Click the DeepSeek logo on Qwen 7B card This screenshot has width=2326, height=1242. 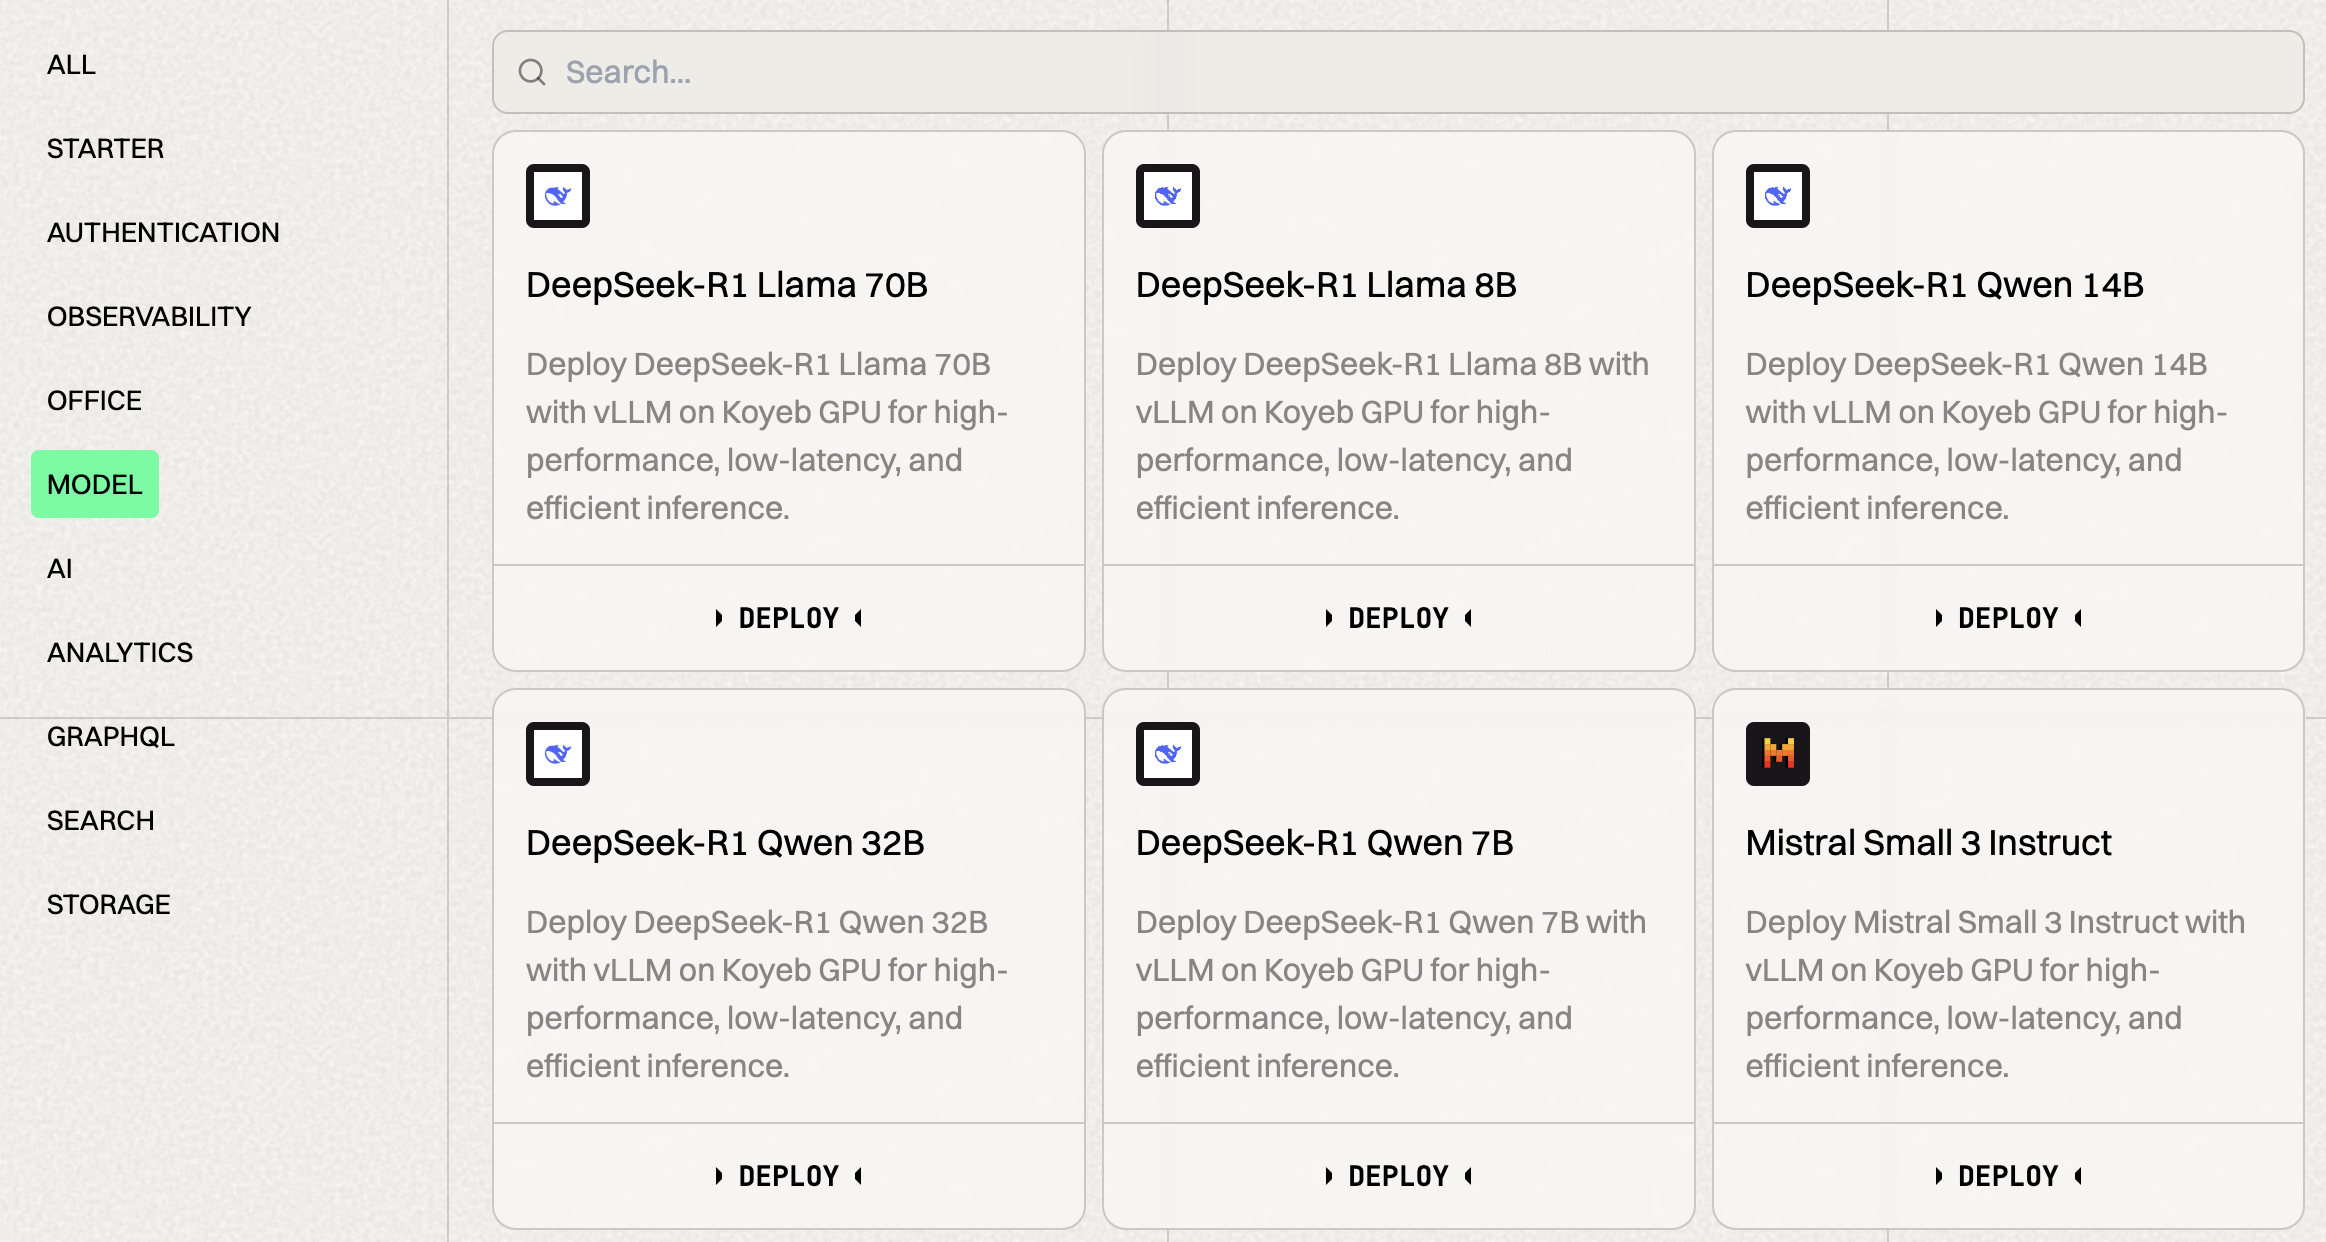tap(1167, 754)
